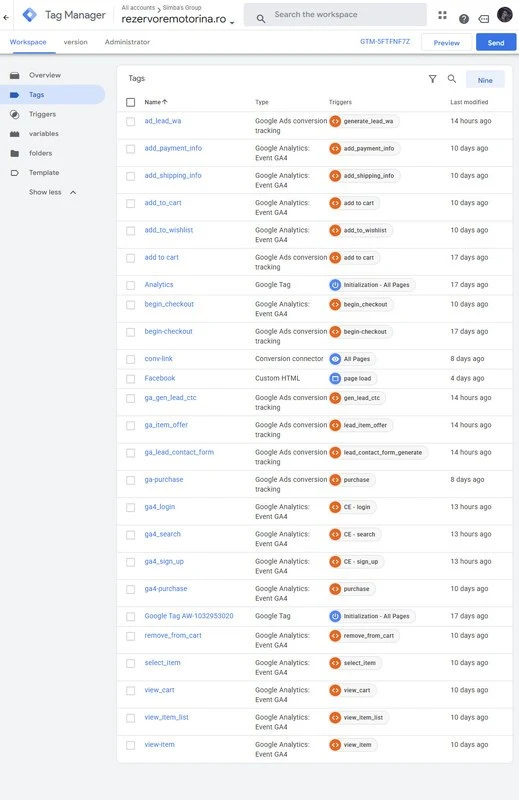Click the user profile avatar
The height and width of the screenshot is (800, 519).
point(504,15)
